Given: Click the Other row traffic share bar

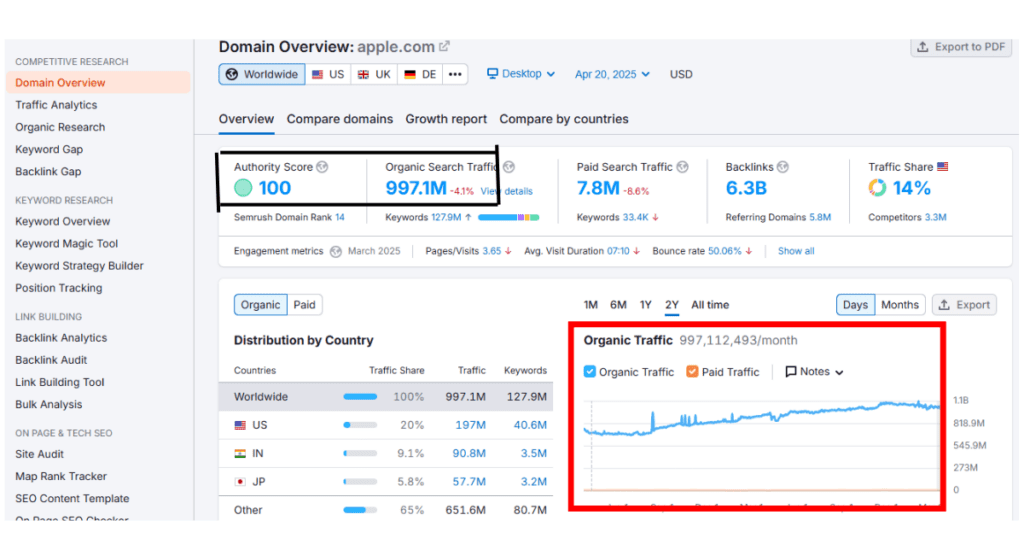Looking at the screenshot, I should click(360, 510).
